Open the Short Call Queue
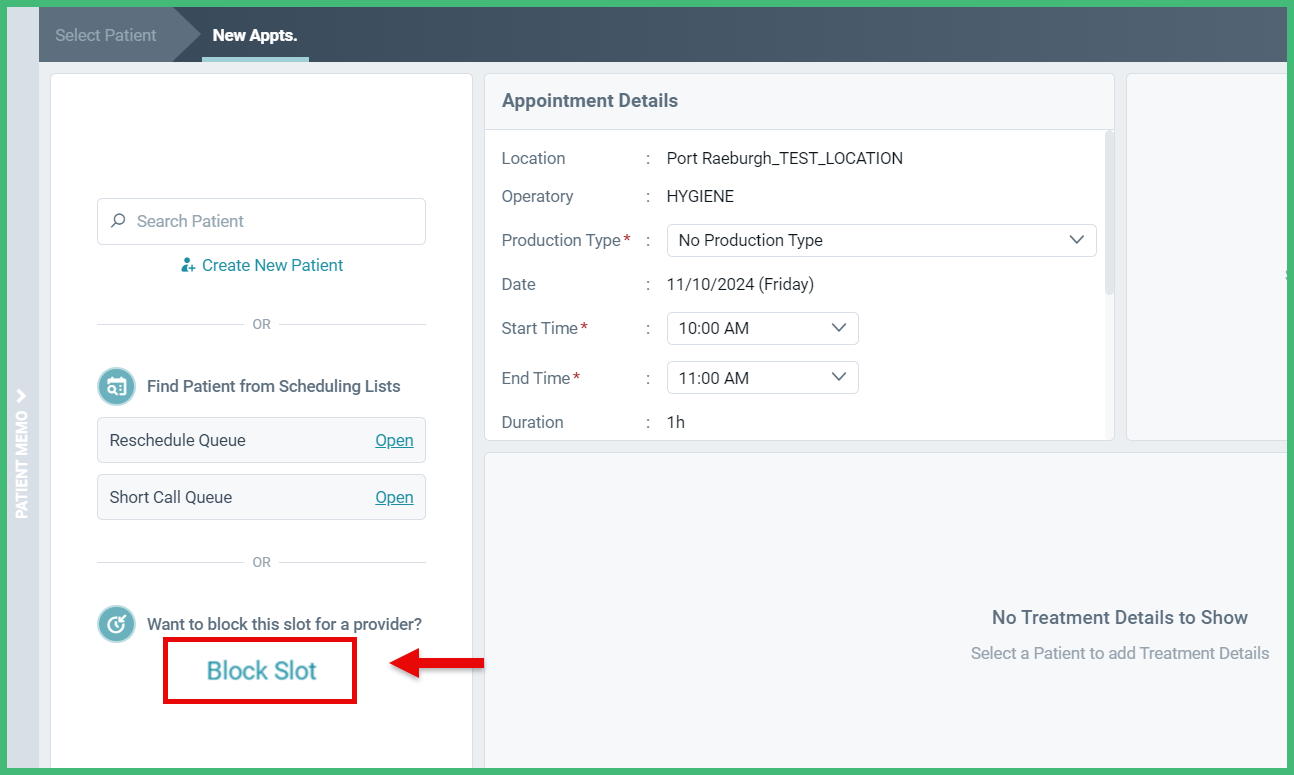The width and height of the screenshot is (1294, 775). [394, 497]
